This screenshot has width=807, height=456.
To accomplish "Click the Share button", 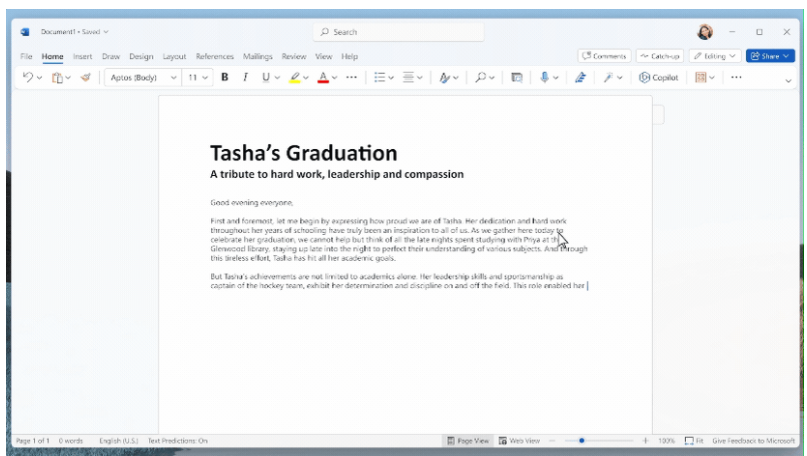I will pos(769,56).
